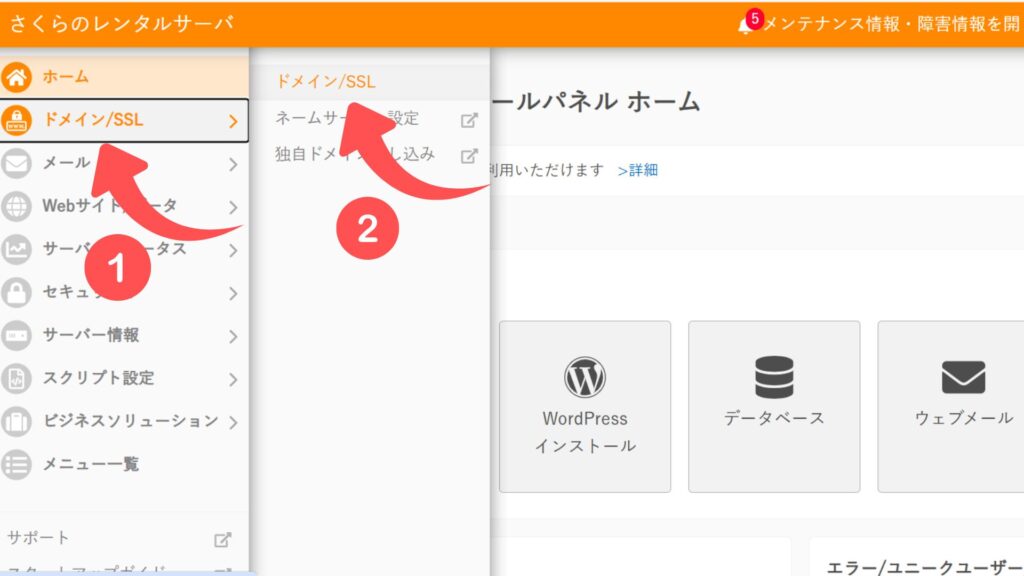Screen dimensions: 1024x576
Task: Expand the サーバステータス chevron arrow
Action: click(233, 250)
